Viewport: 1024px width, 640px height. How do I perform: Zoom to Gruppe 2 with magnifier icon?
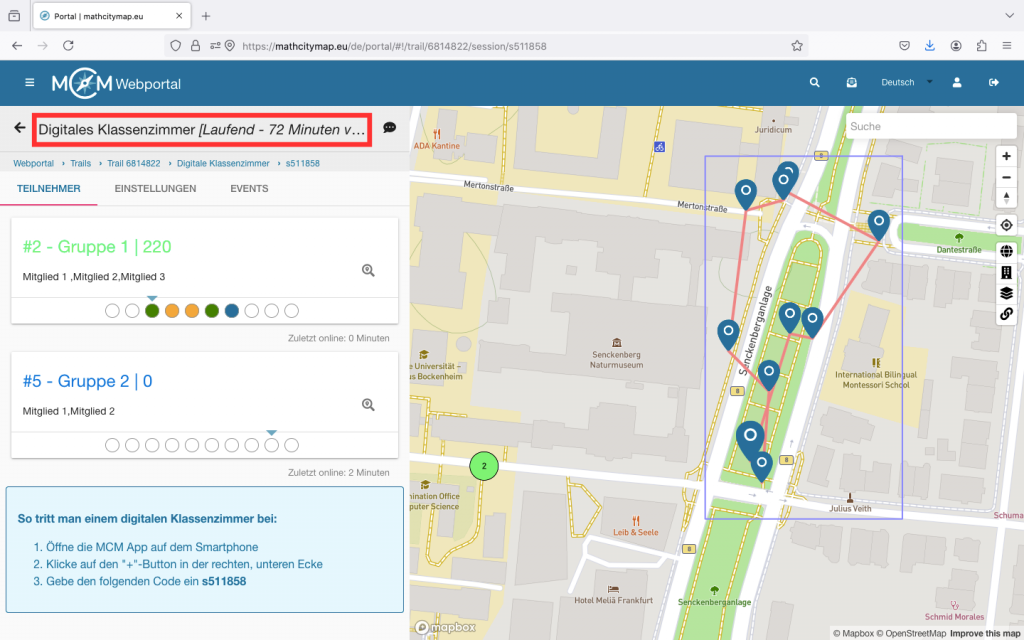pyautogui.click(x=368, y=405)
